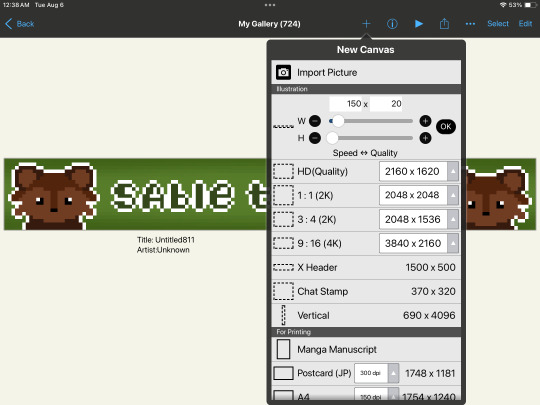Click the X Header dashed banner icon
540x405 pixels.
pos(283,267)
